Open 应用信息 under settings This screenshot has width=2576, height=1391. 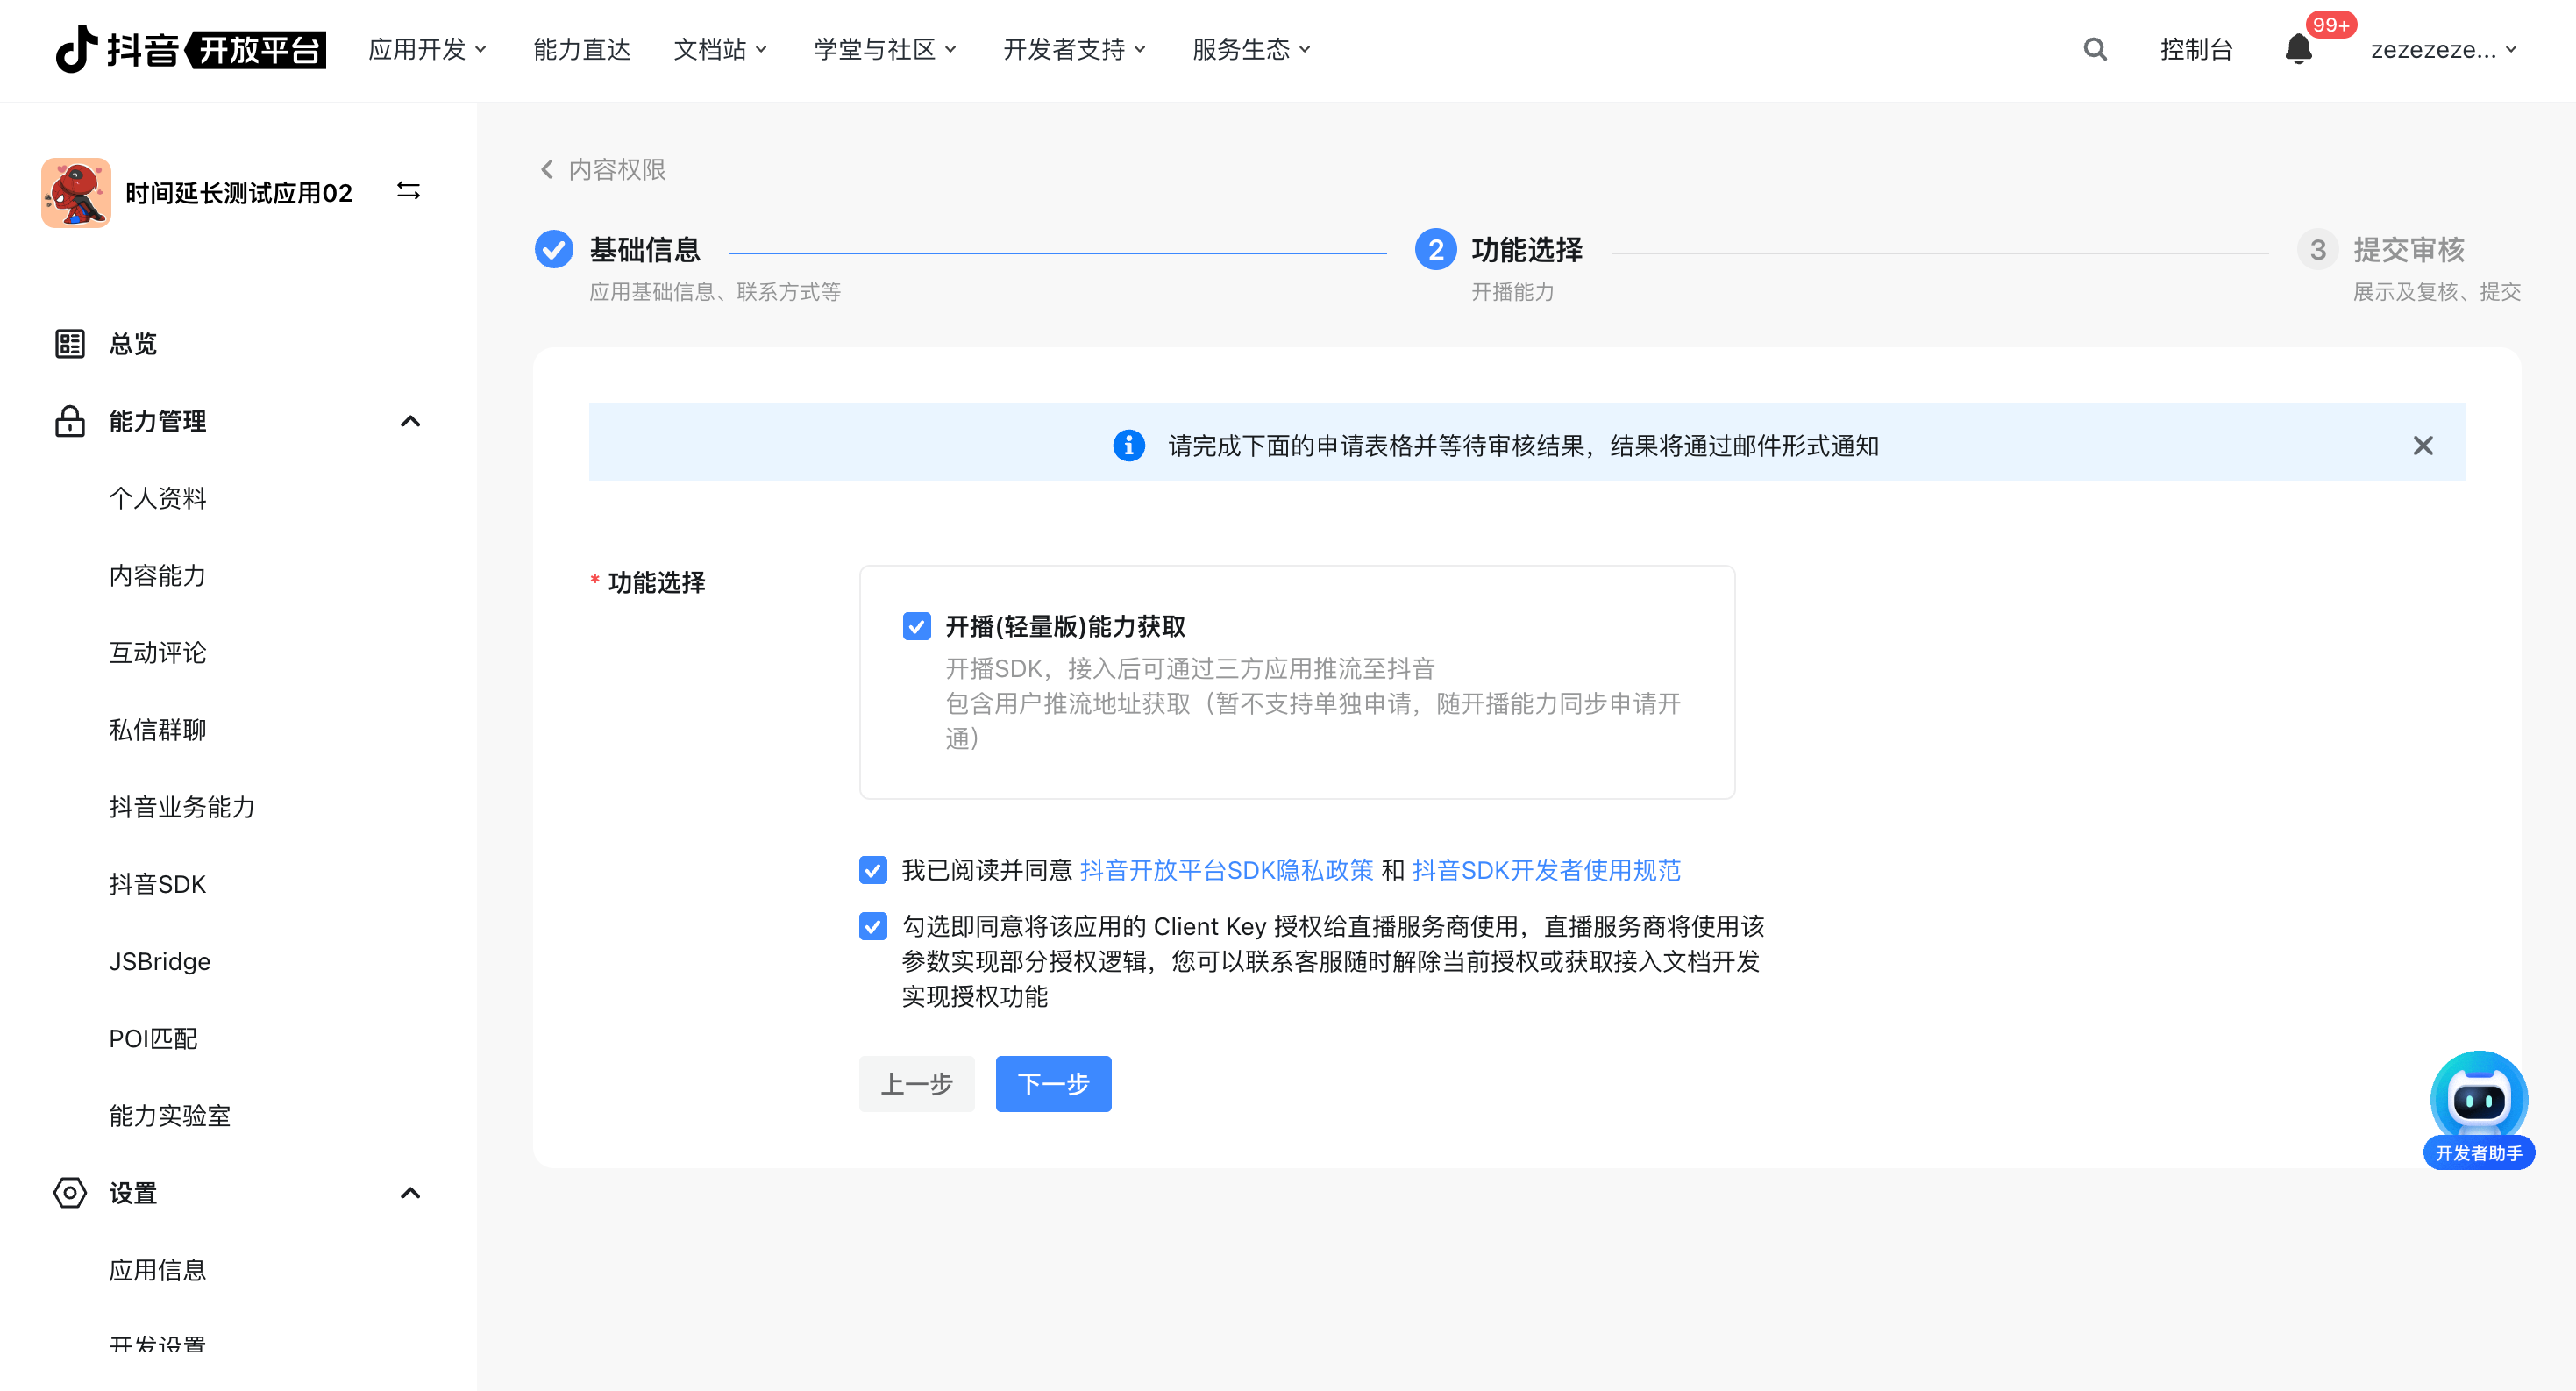(x=158, y=1270)
